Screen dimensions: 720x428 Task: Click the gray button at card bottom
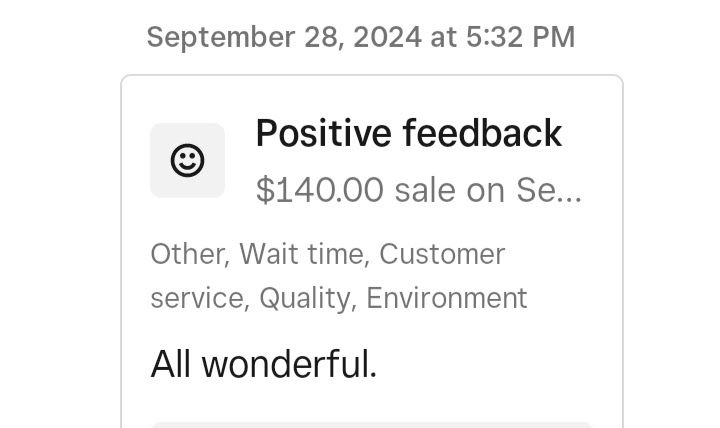[x=371, y=425]
